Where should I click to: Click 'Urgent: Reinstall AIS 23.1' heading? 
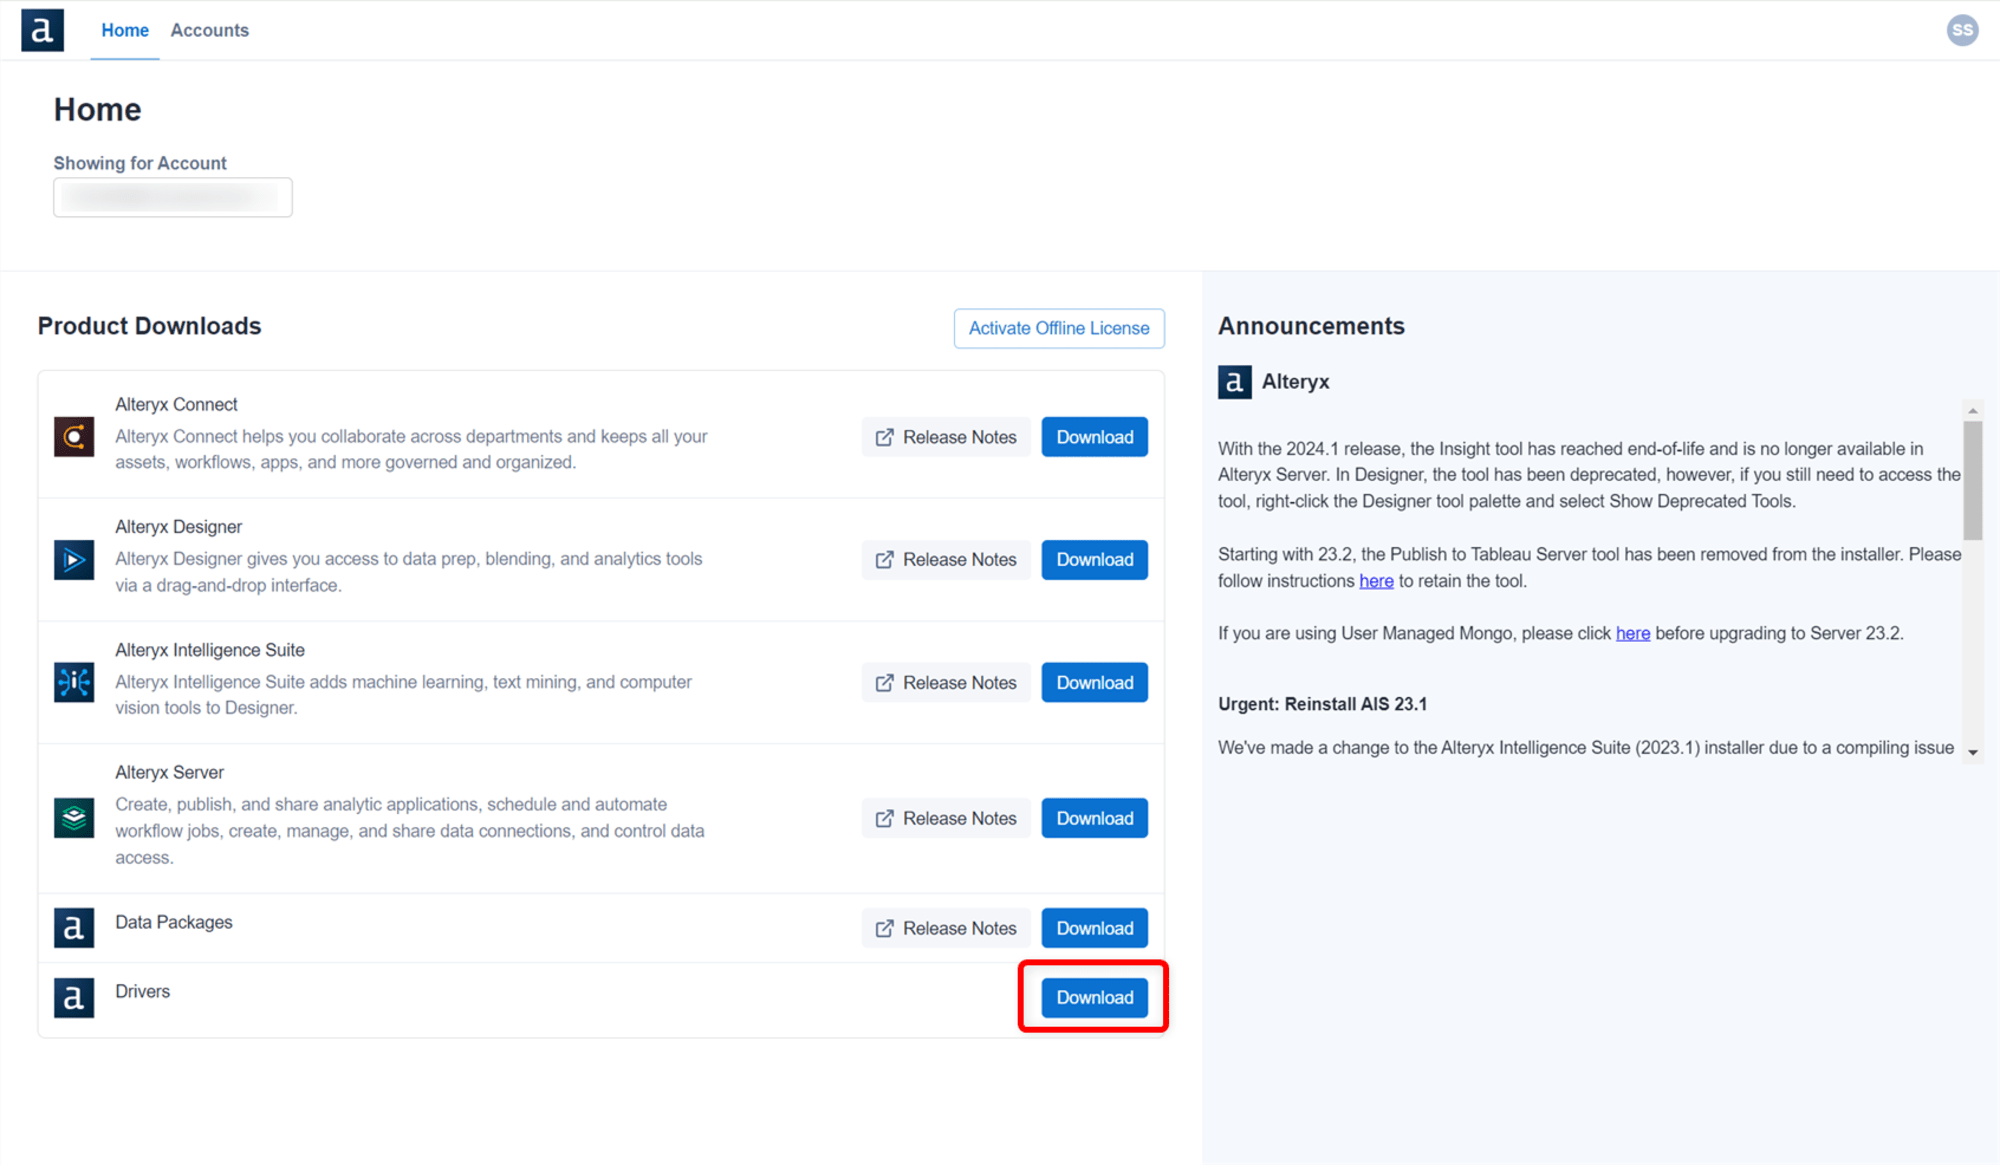point(1322,704)
